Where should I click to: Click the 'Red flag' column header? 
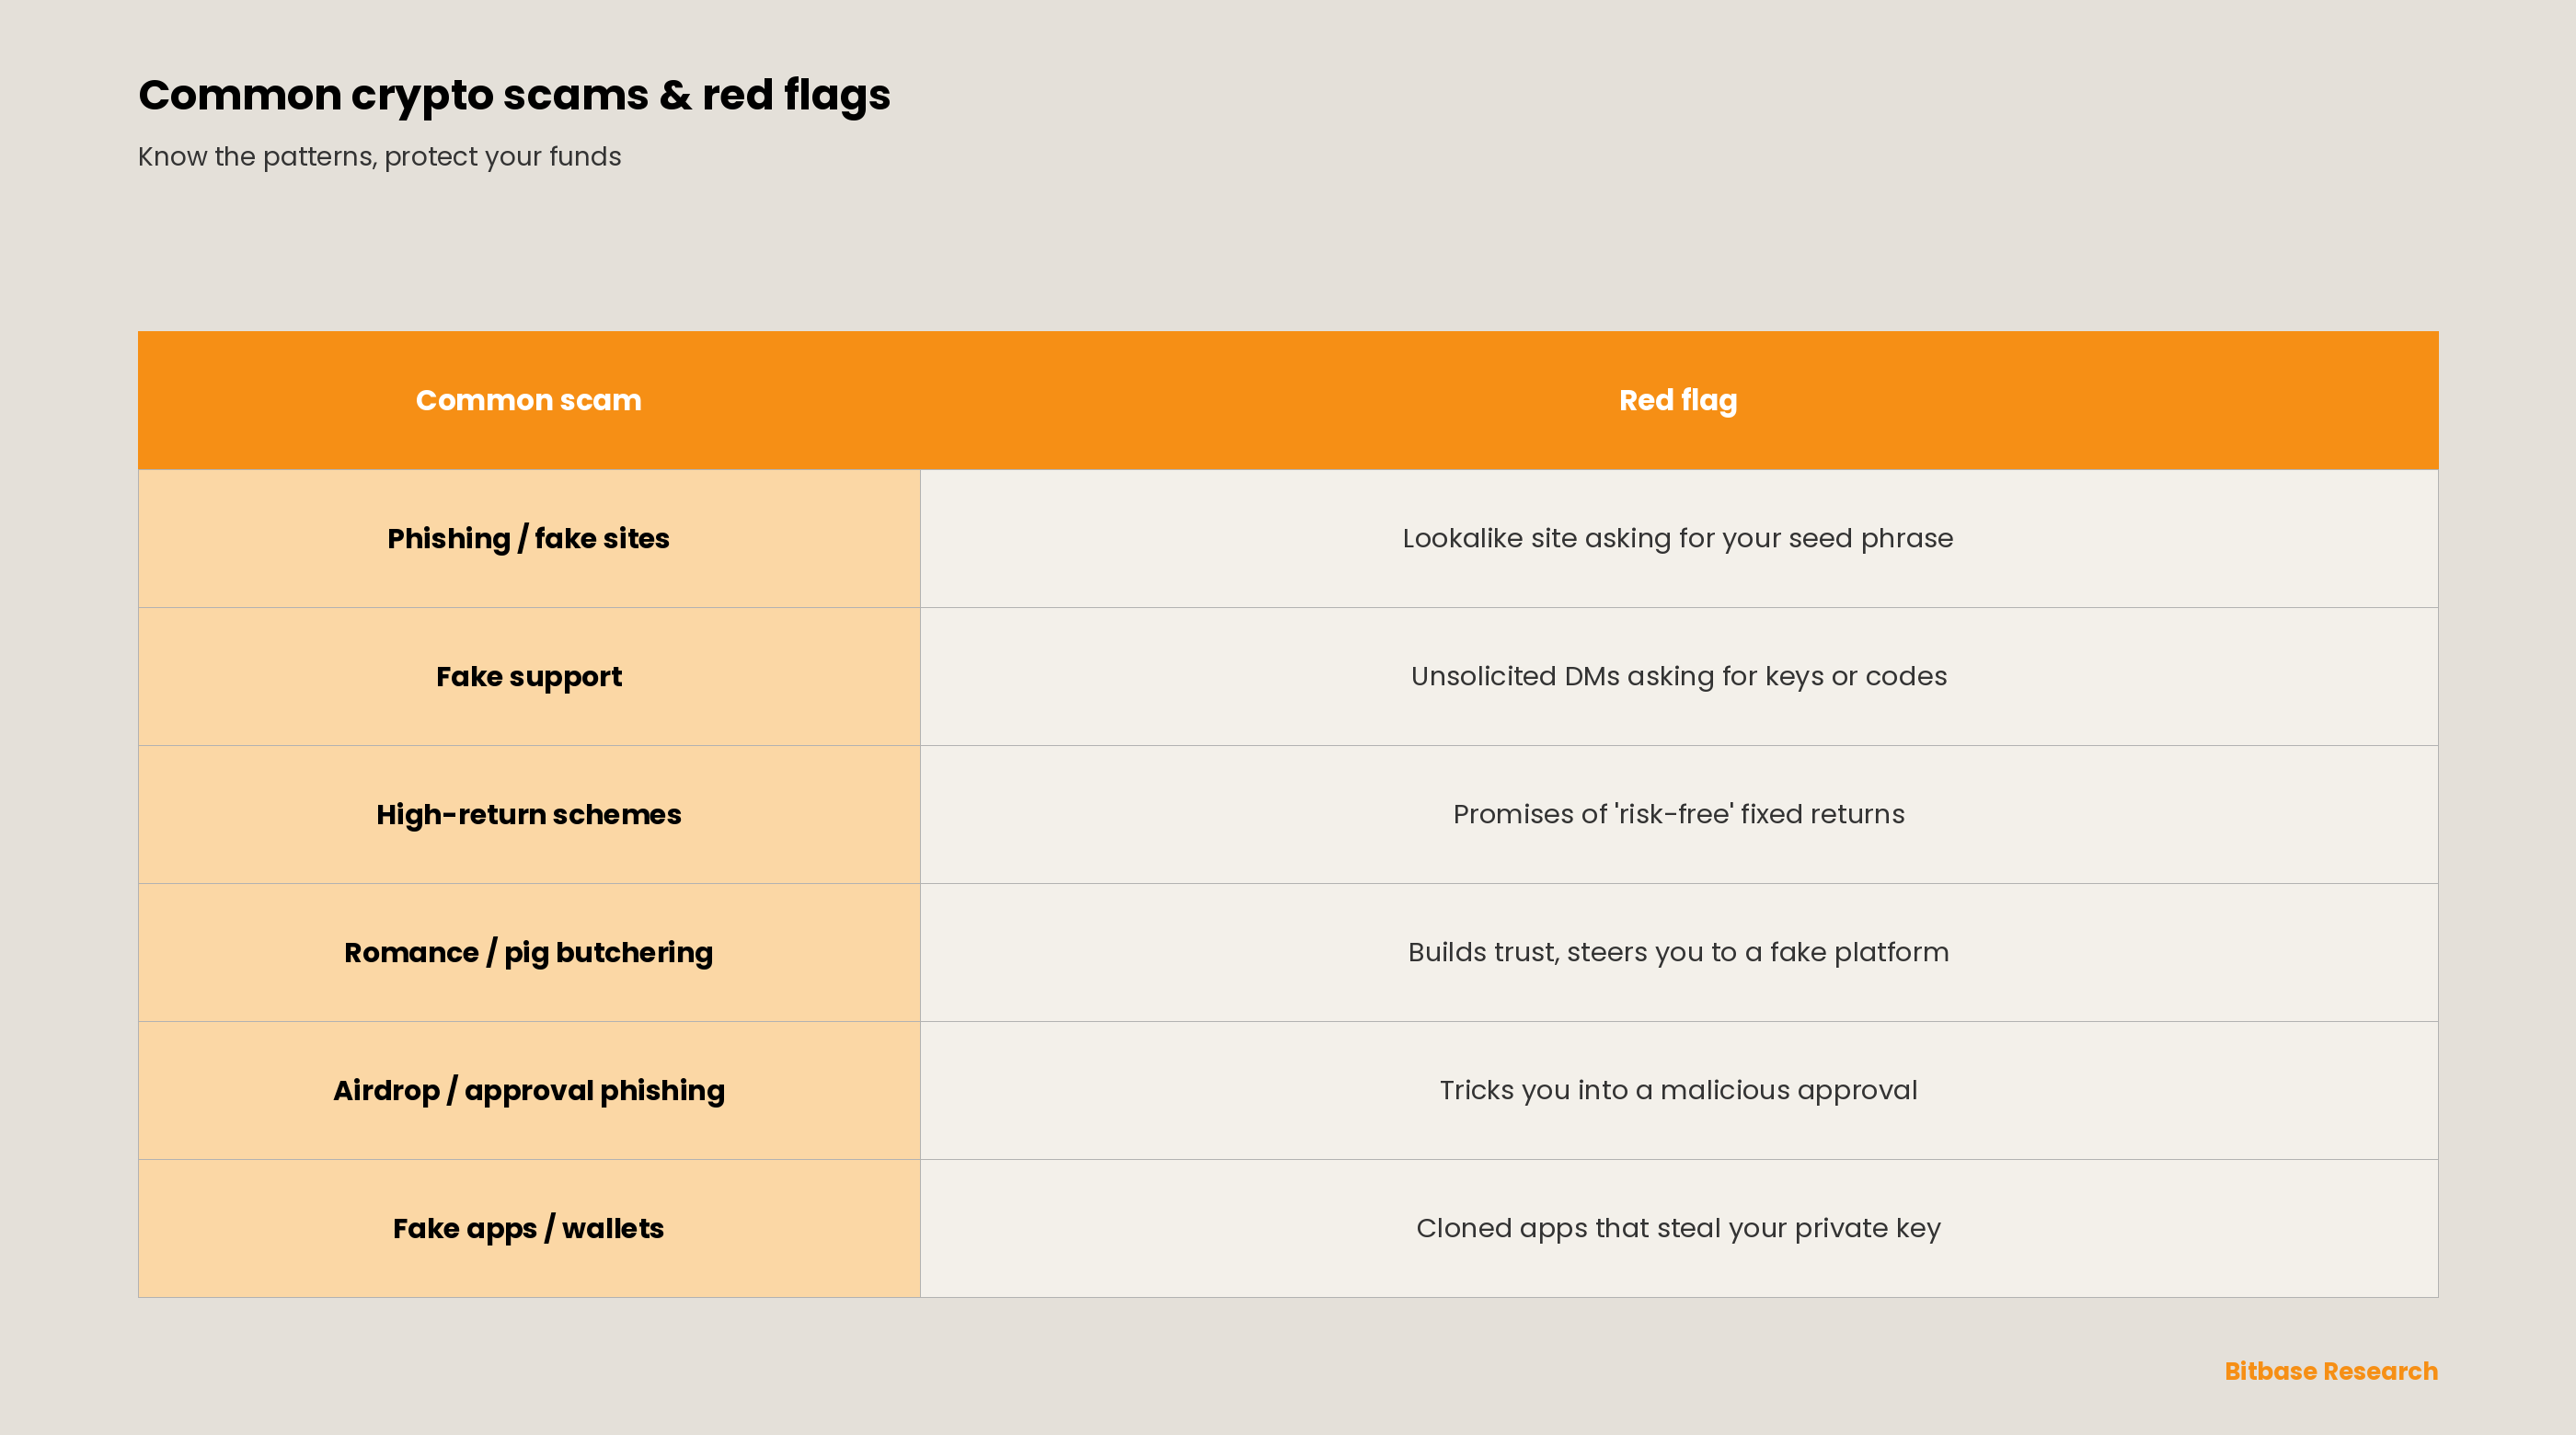1679,400
